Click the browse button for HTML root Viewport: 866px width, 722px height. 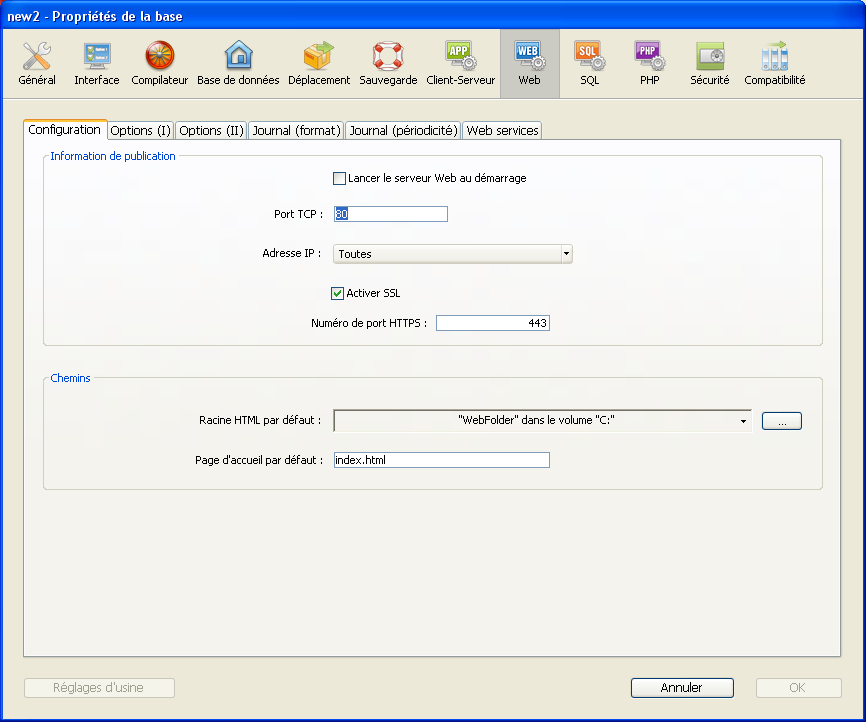point(781,422)
